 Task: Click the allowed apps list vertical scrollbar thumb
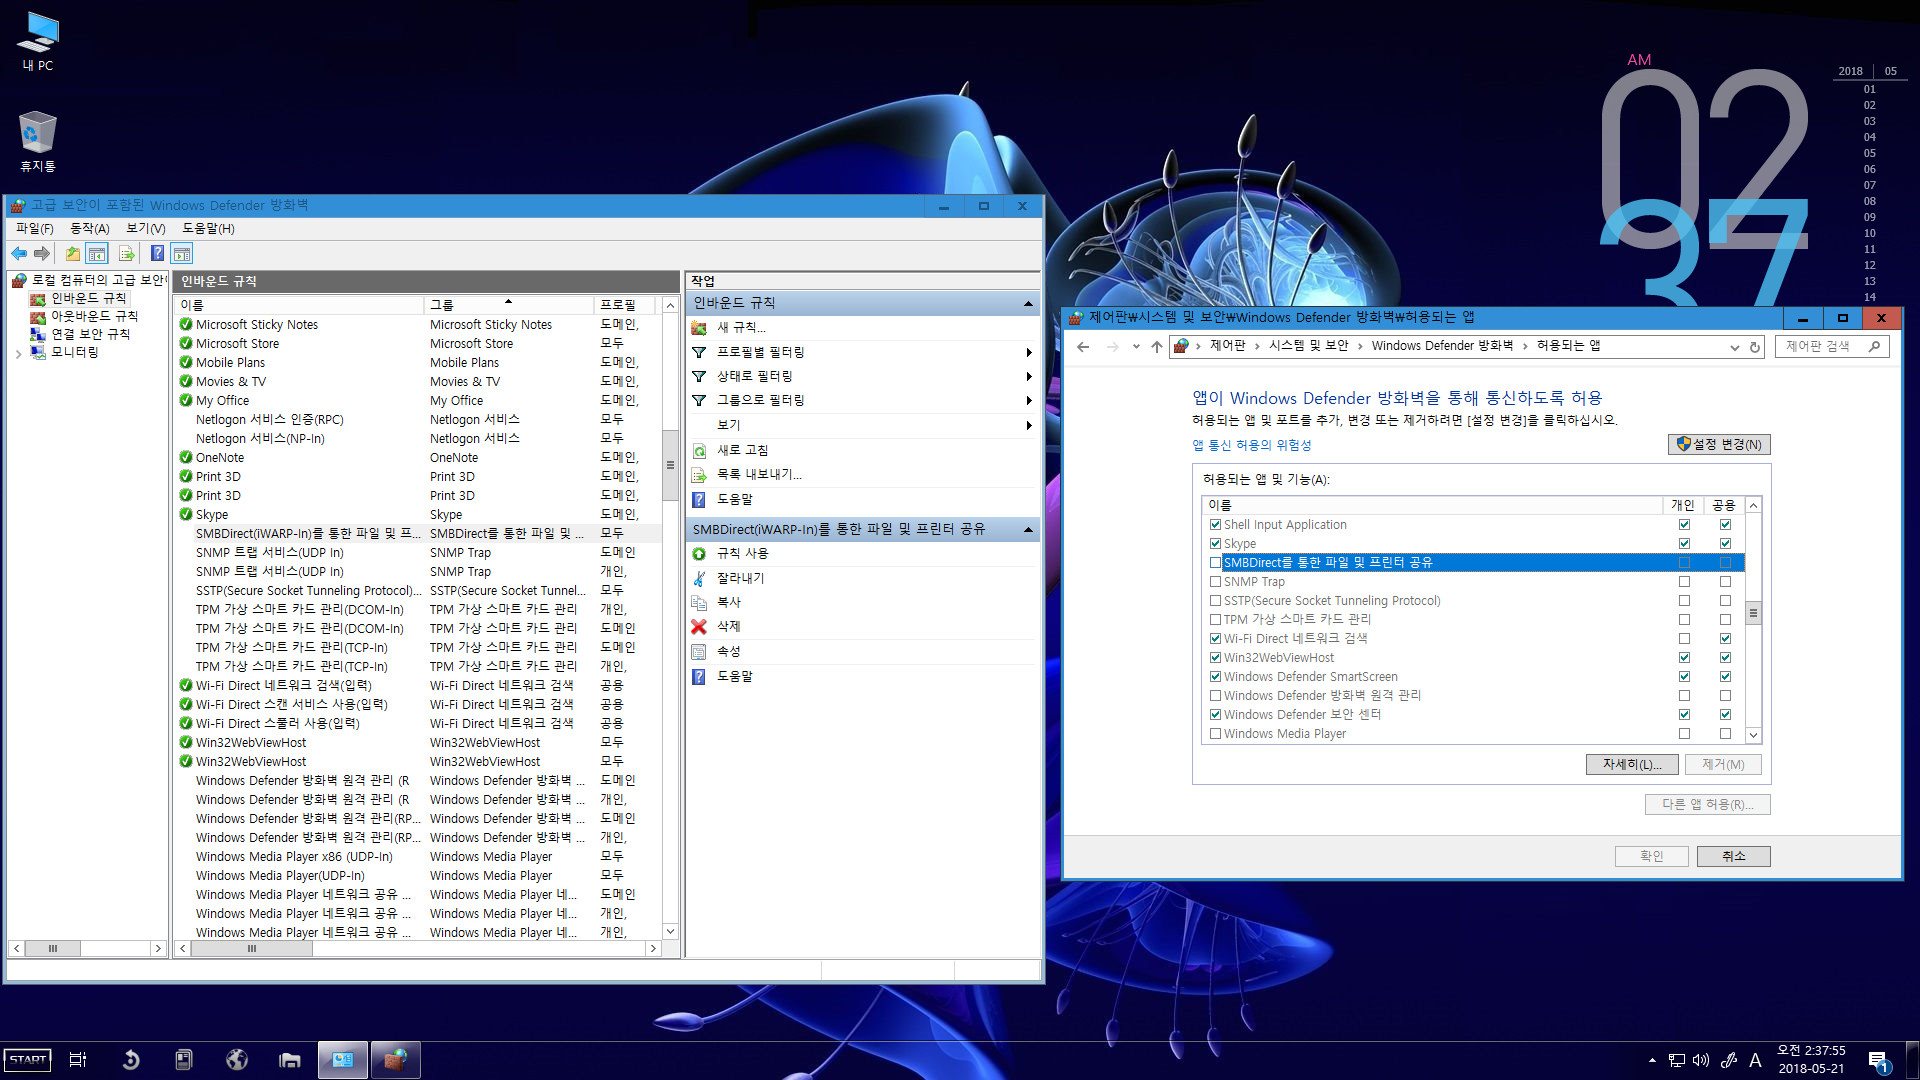(x=1753, y=613)
